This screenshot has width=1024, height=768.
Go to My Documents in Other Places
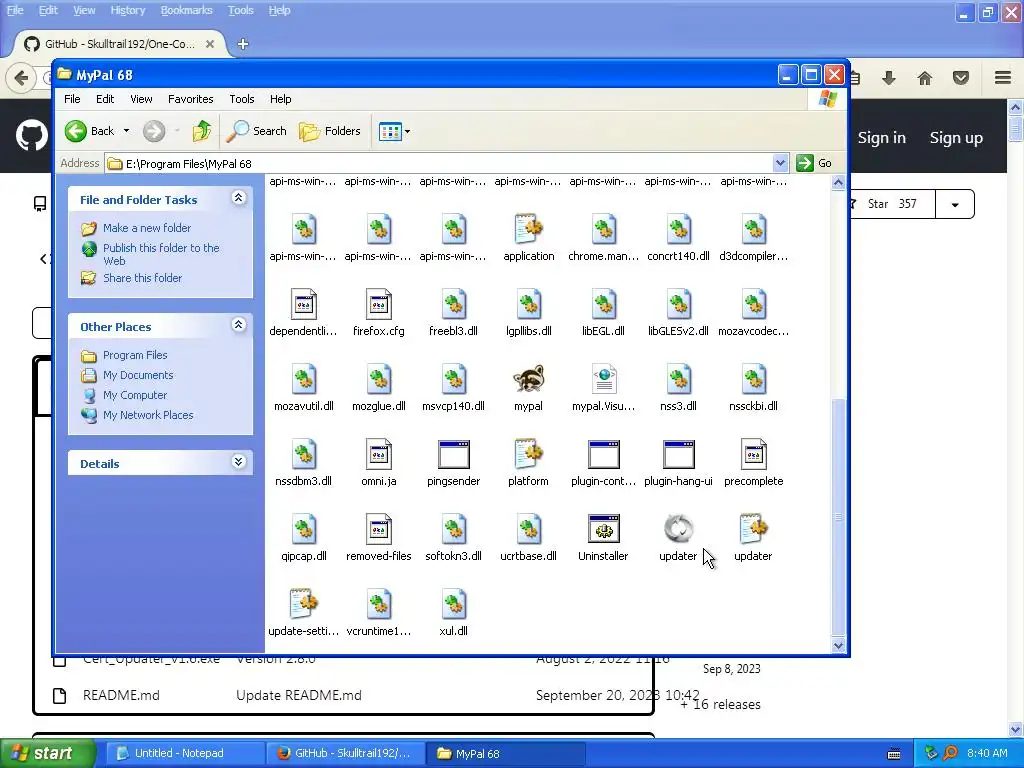click(x=138, y=376)
